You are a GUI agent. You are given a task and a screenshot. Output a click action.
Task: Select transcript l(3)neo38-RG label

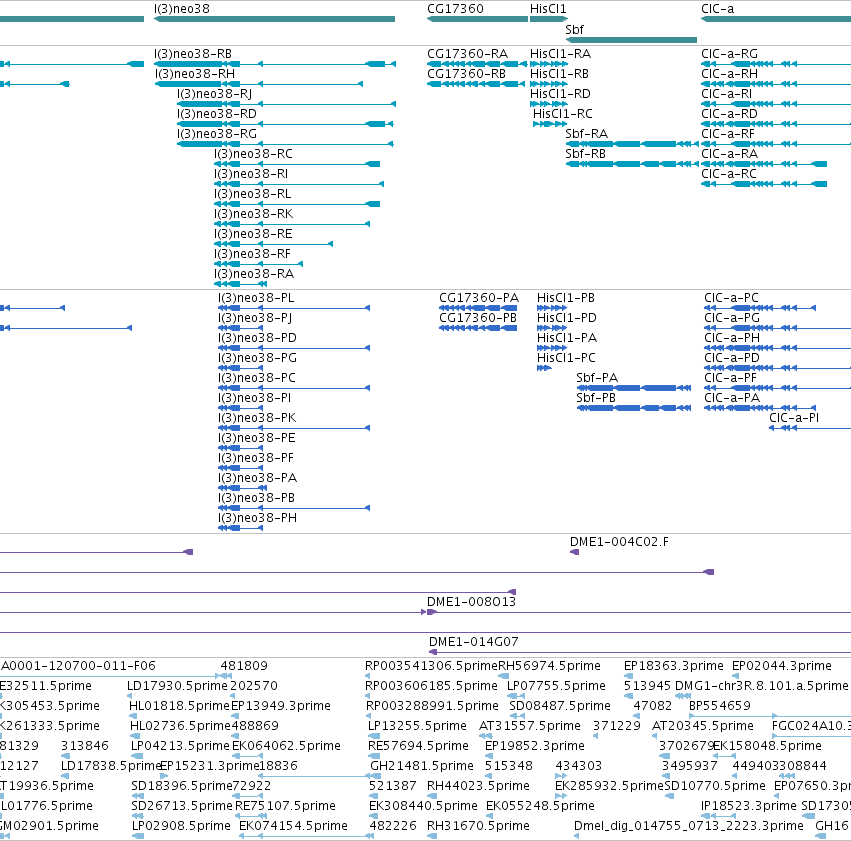tap(217, 134)
